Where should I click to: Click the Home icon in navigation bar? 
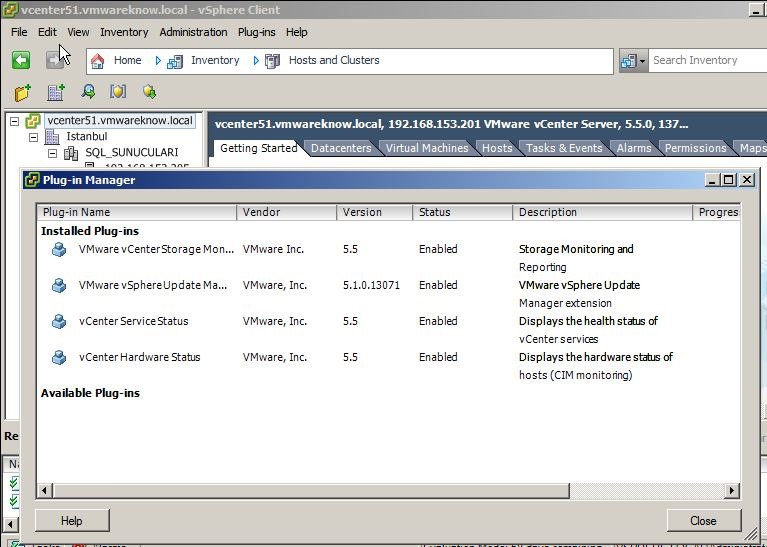[x=97, y=61]
